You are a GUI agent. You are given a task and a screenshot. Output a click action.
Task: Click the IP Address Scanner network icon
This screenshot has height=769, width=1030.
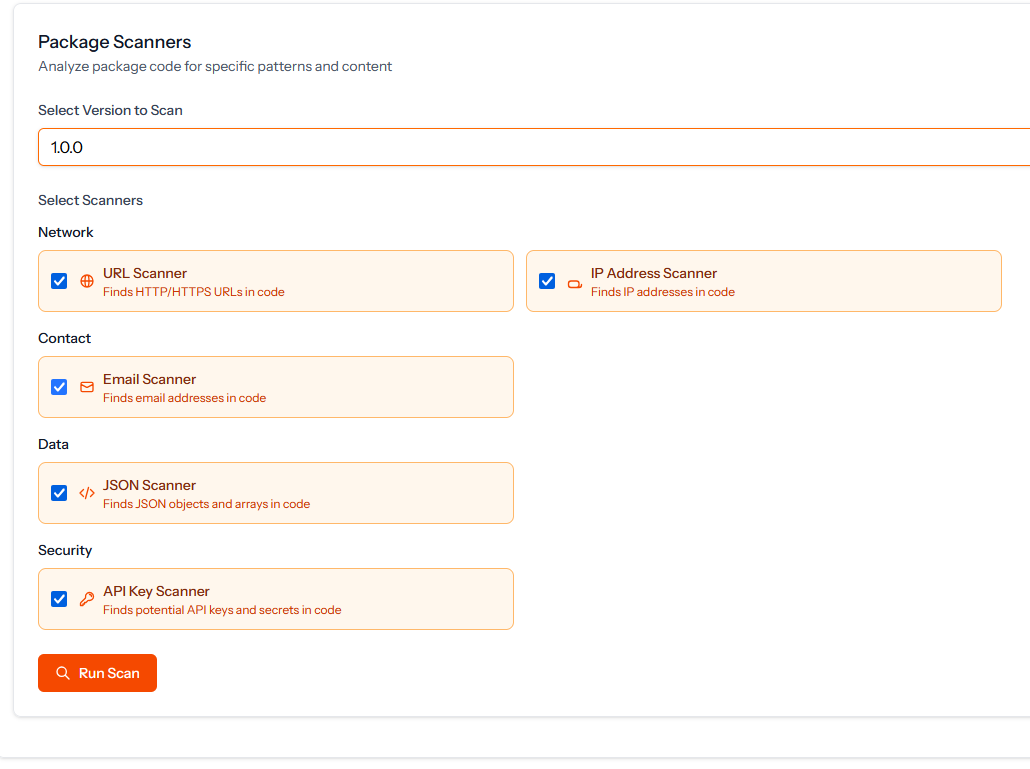[x=575, y=282]
